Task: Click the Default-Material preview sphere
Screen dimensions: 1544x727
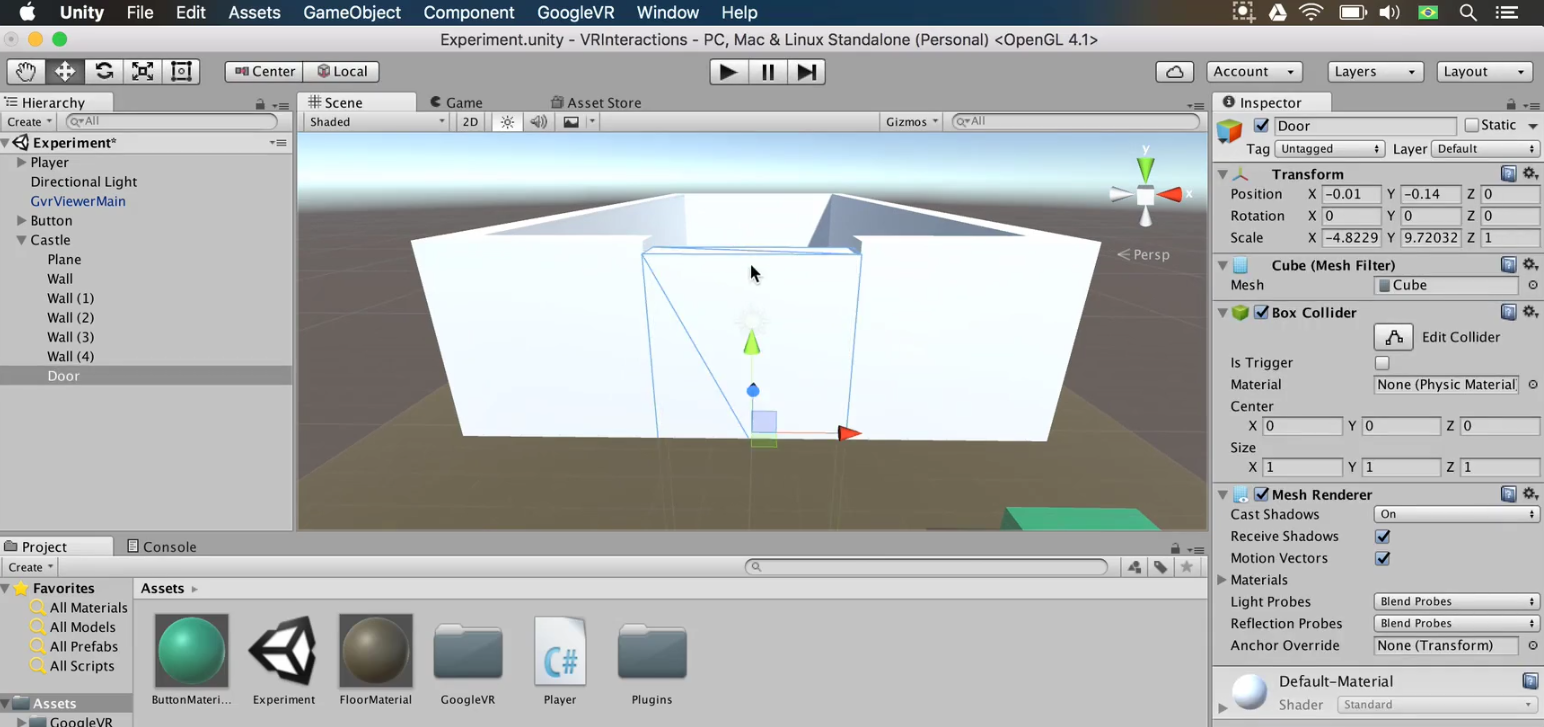Action: [1248, 691]
